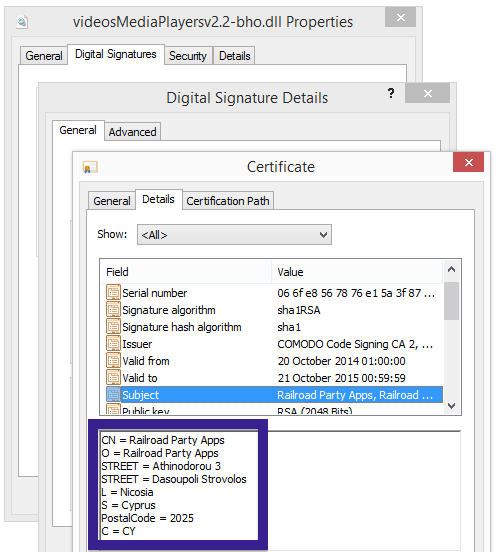The height and width of the screenshot is (552, 497).
Task: Click the Valid from field icon
Action: 113,360
